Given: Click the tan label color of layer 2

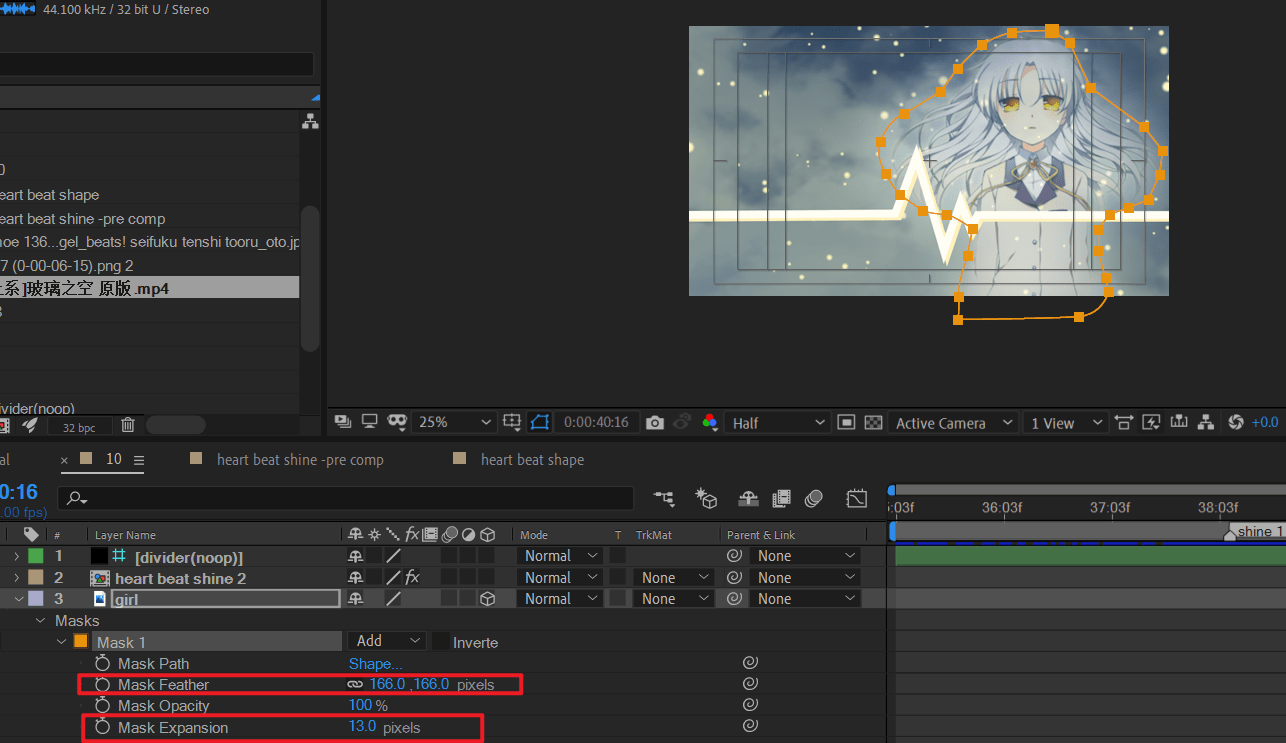Looking at the screenshot, I should click(35, 578).
